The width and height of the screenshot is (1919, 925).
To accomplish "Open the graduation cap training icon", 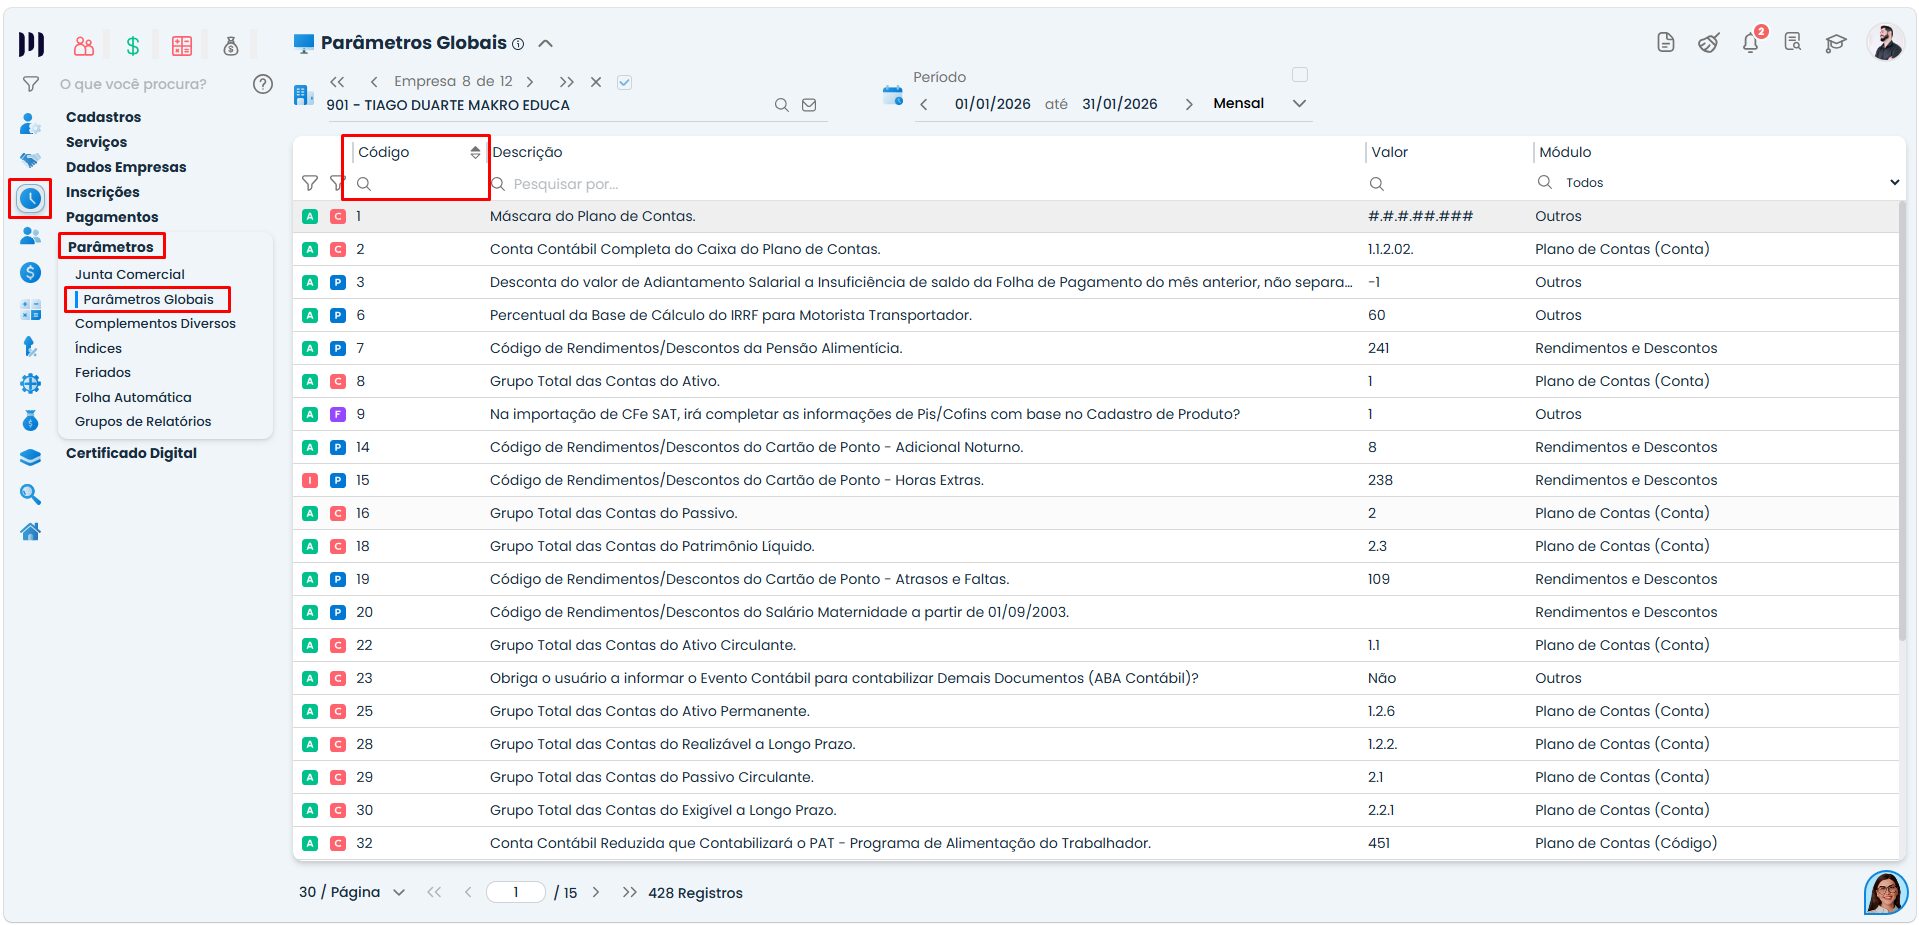I will 1835,43.
